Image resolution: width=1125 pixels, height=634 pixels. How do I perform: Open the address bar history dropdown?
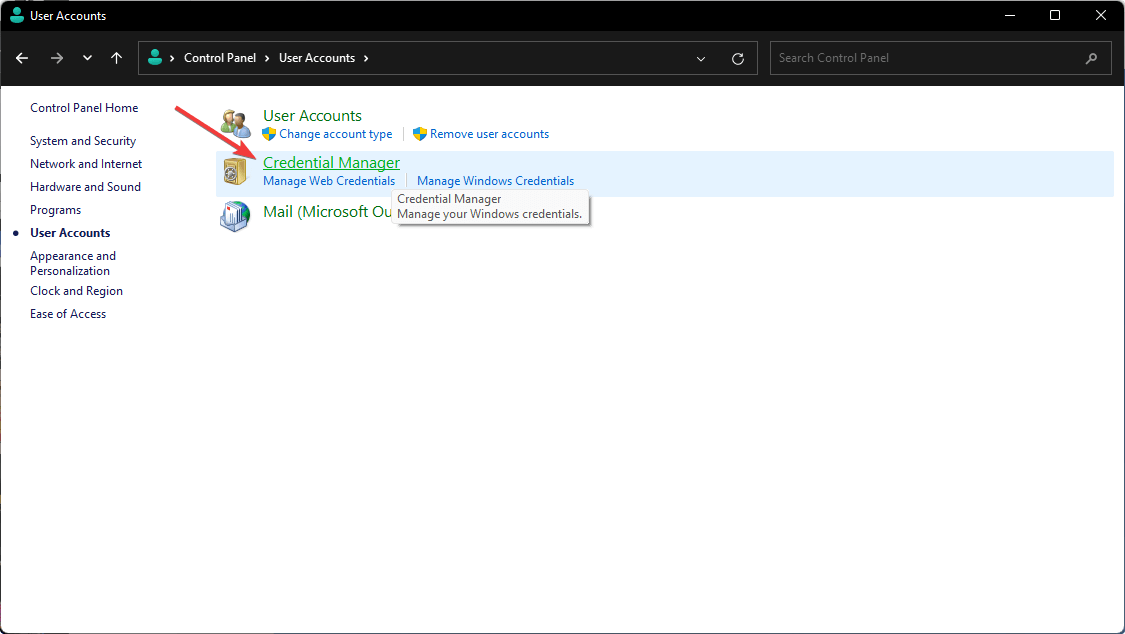701,59
